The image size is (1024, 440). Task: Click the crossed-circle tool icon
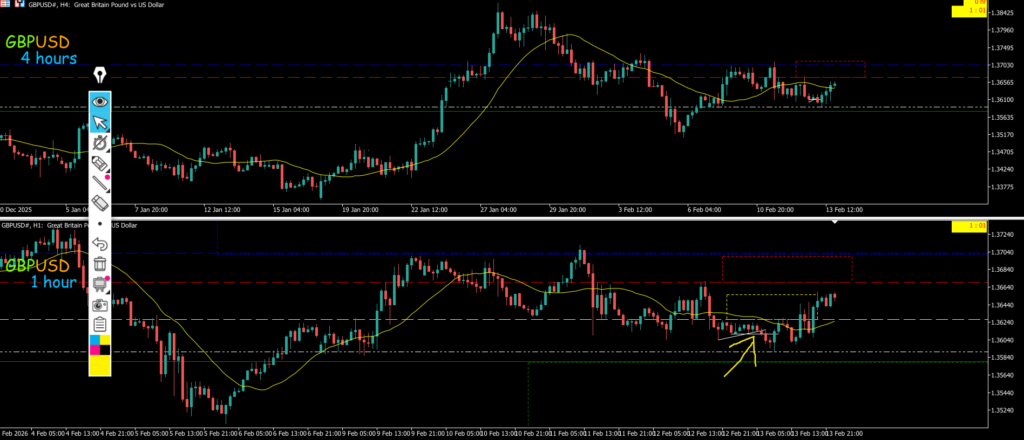click(x=100, y=143)
